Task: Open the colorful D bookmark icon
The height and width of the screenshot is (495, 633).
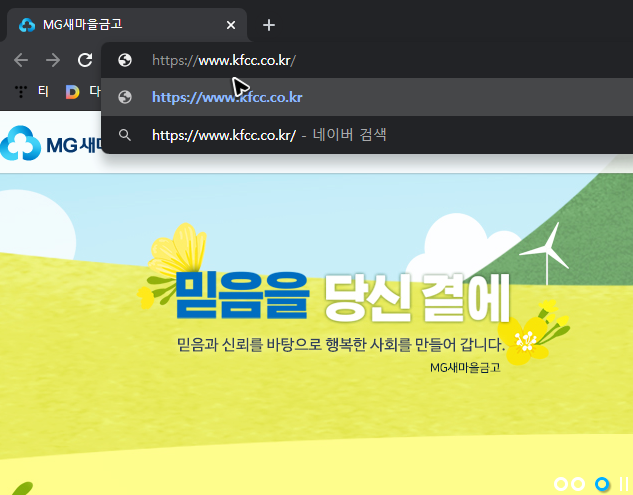Action: click(x=72, y=92)
